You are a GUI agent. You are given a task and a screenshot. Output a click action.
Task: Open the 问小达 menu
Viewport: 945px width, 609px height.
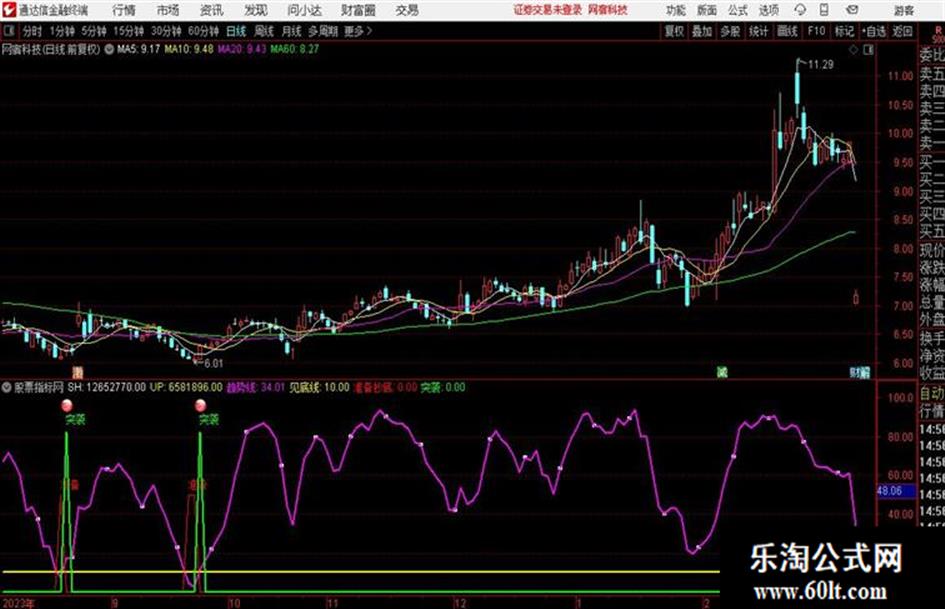[x=304, y=10]
